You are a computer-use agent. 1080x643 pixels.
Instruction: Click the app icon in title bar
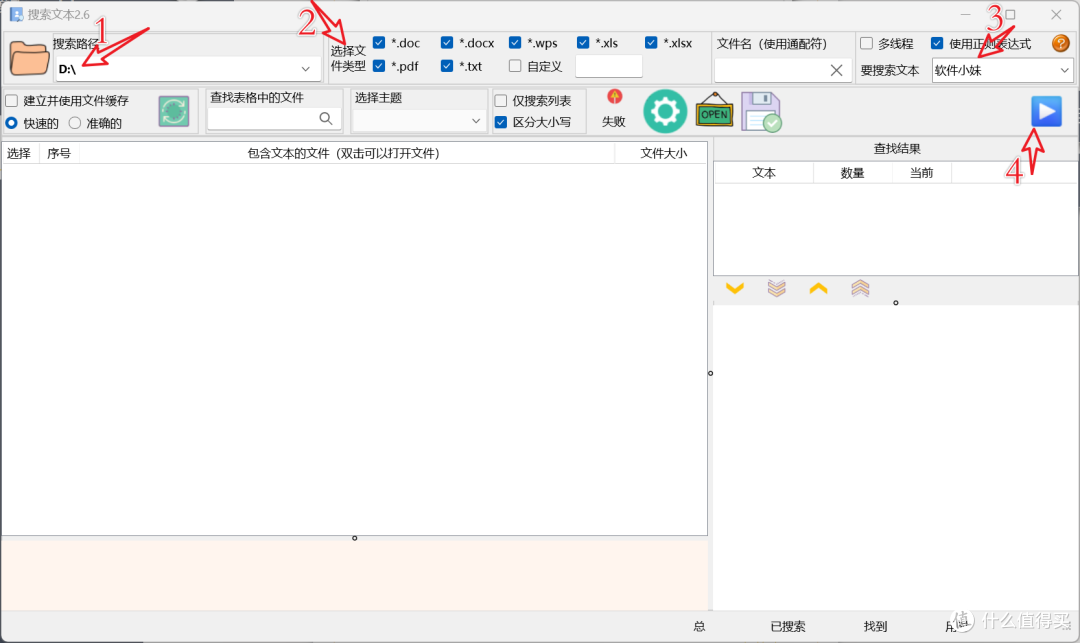(16, 14)
